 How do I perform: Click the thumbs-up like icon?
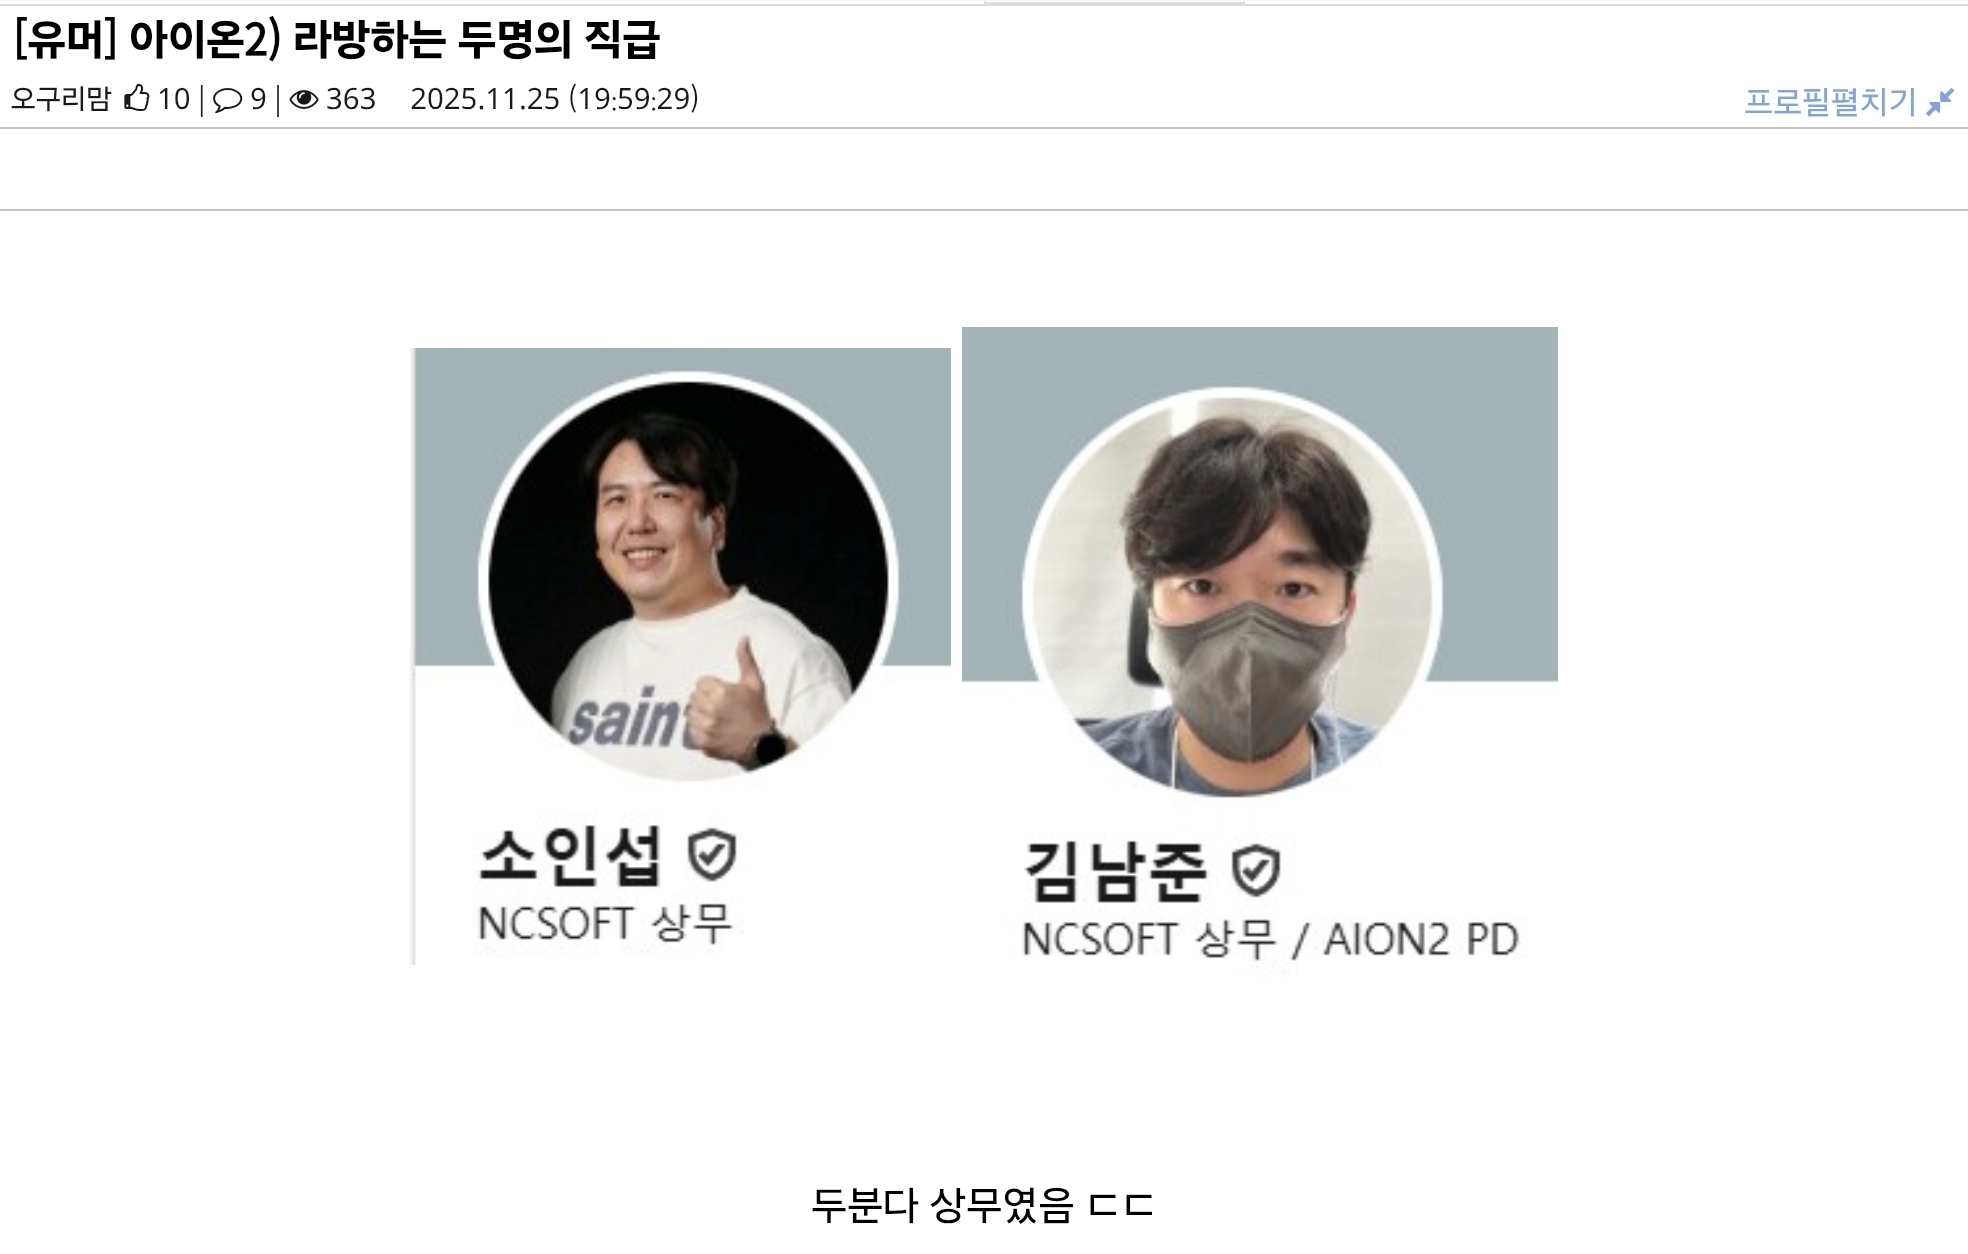(x=136, y=98)
